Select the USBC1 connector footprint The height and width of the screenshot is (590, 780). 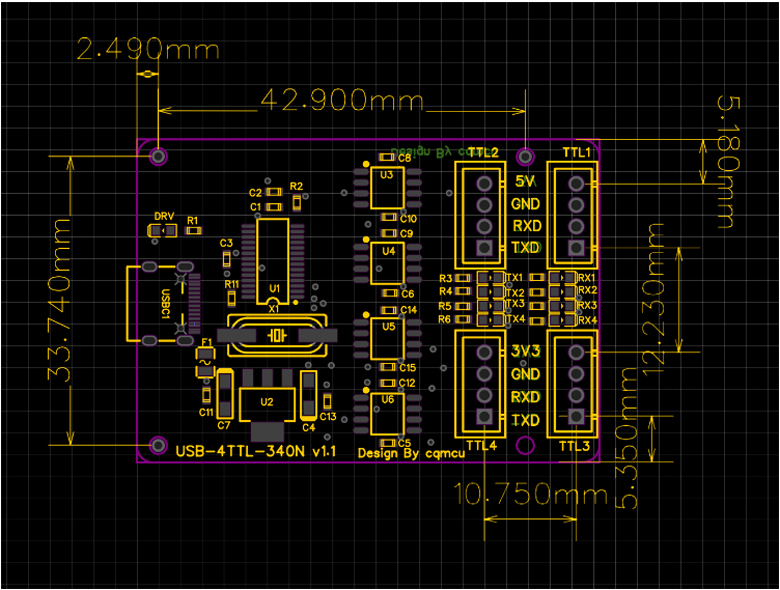(158, 303)
